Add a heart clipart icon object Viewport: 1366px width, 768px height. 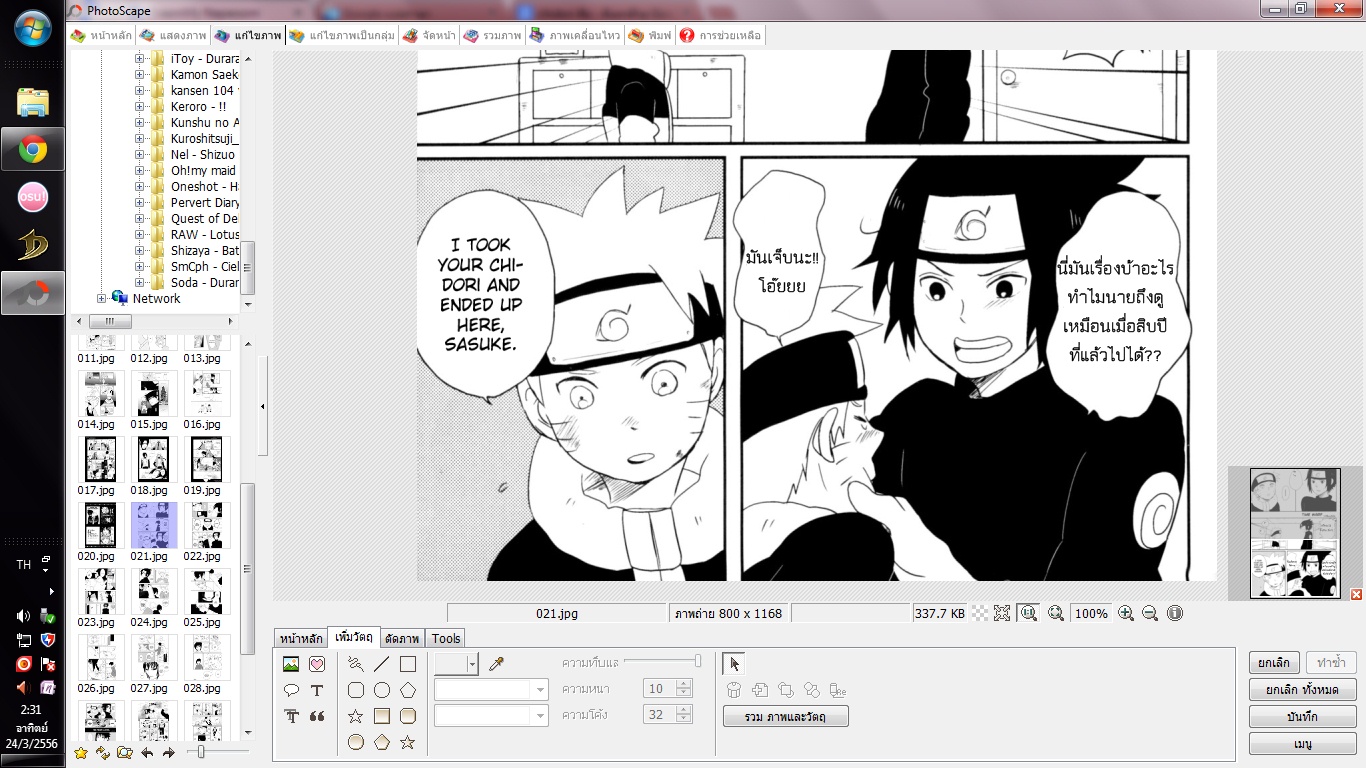[x=317, y=664]
